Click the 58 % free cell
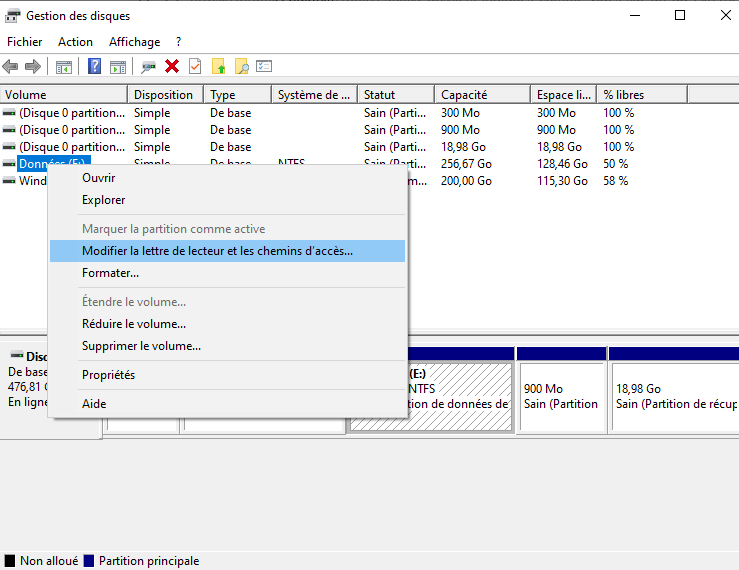This screenshot has width=739, height=570. click(x=616, y=181)
